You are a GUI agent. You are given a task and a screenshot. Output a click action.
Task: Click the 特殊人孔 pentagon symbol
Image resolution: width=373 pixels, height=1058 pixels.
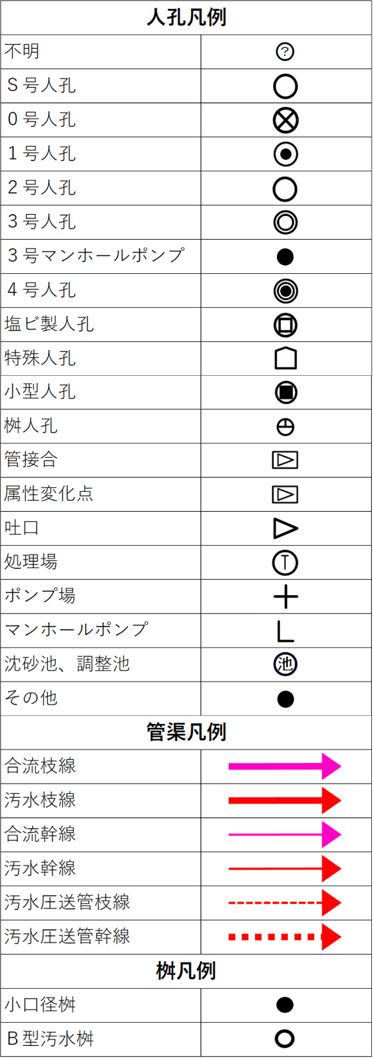[x=286, y=358]
